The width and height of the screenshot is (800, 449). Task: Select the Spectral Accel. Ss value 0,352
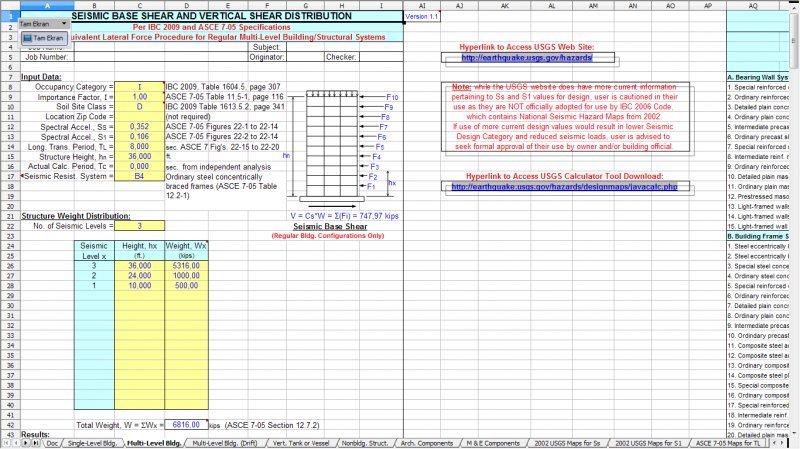click(139, 127)
